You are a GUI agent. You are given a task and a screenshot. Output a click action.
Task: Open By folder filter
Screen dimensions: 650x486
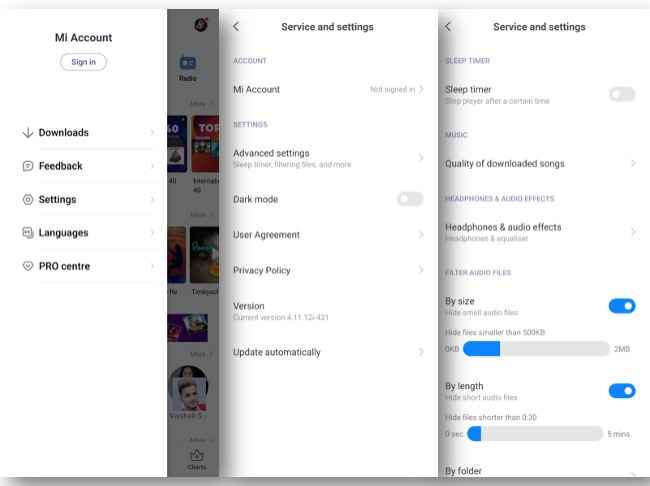540,471
